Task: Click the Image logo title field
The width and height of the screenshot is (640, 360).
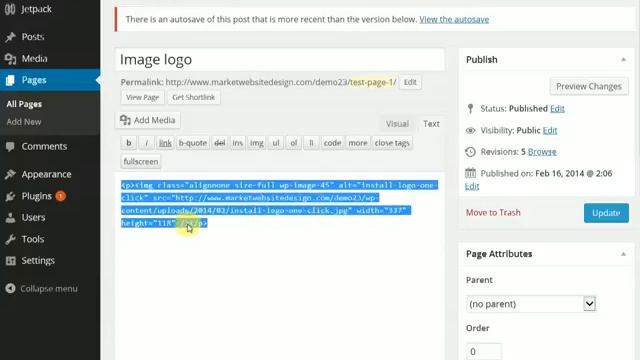Action: 280,60
